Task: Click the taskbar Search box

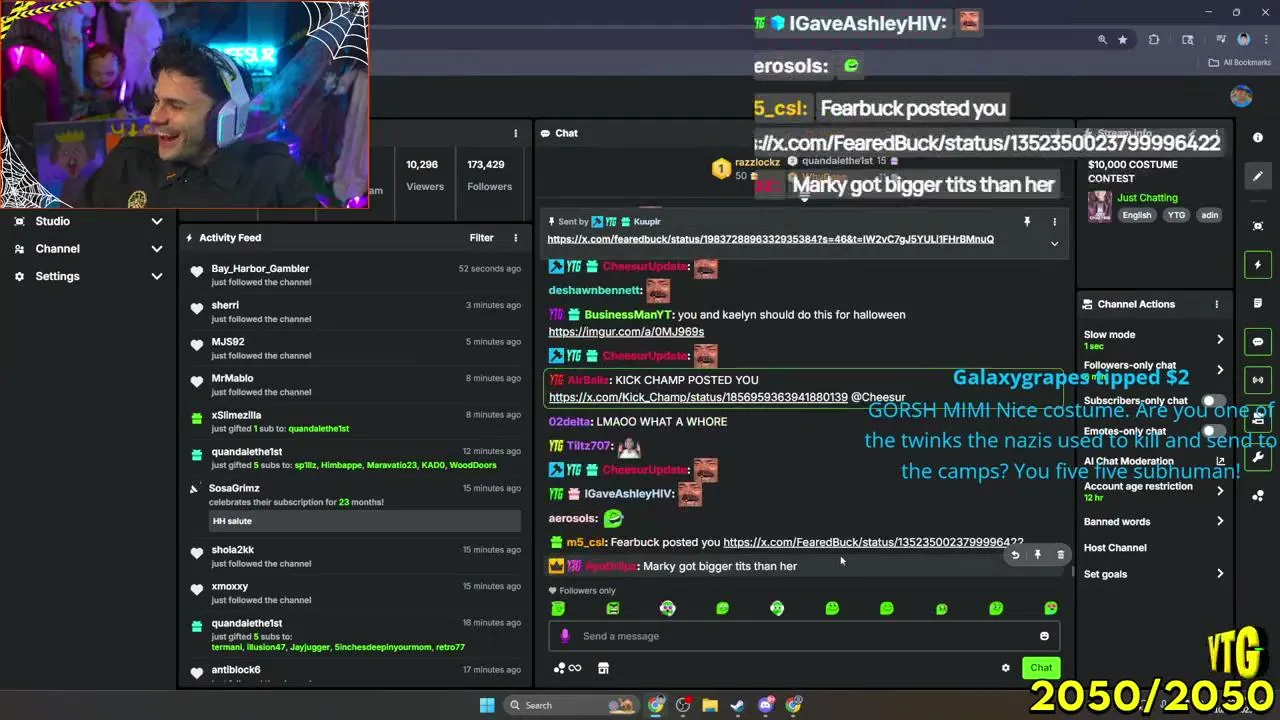Action: pos(570,705)
